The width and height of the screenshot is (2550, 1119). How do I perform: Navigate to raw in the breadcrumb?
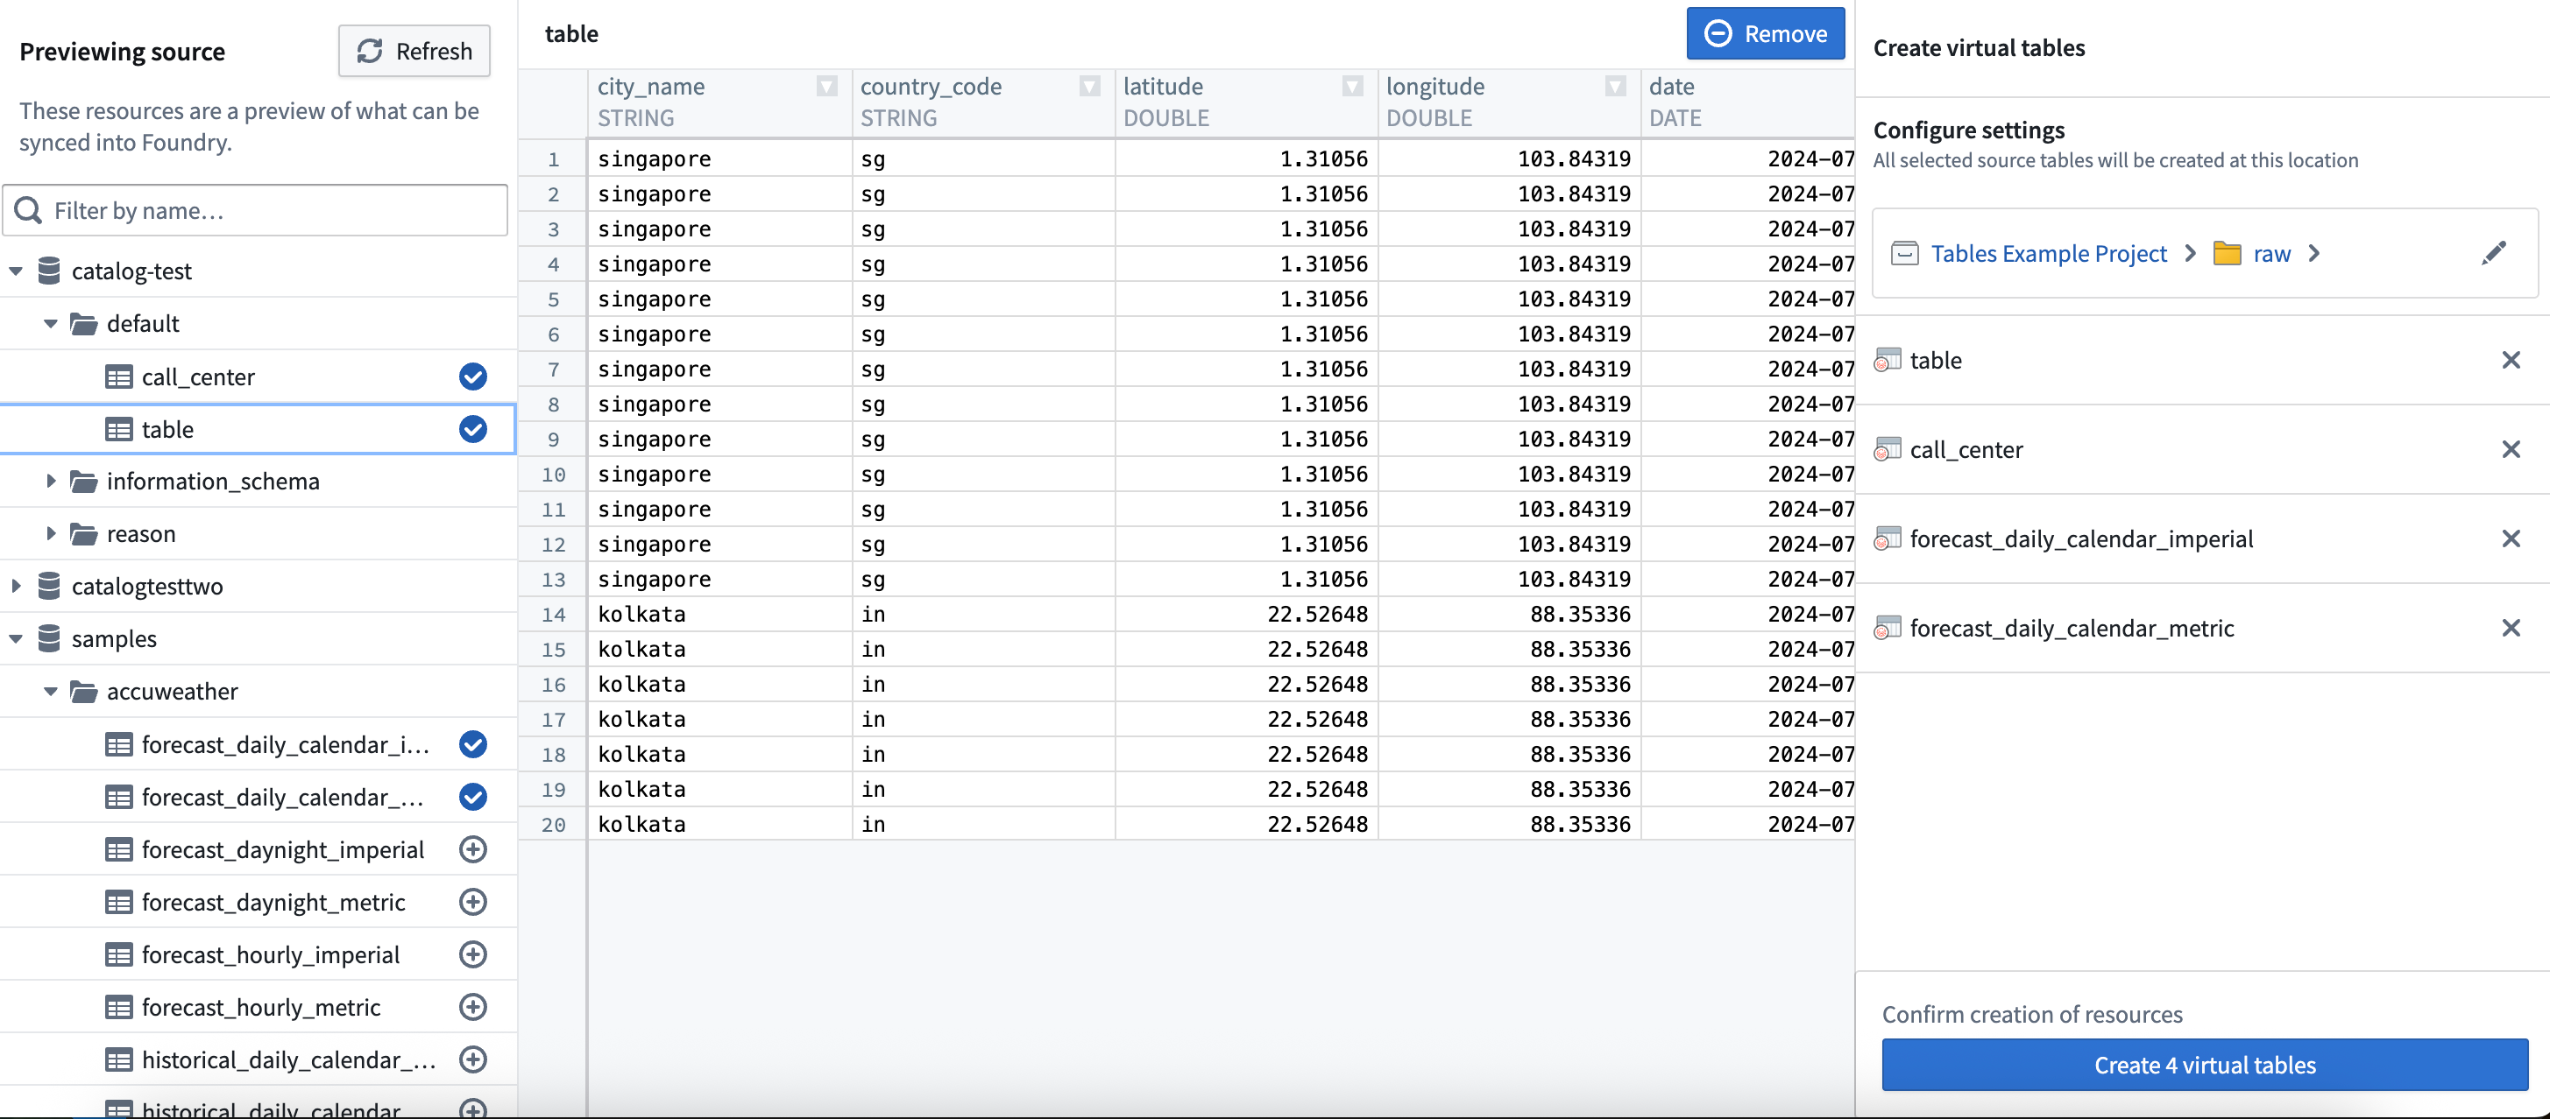2271,253
